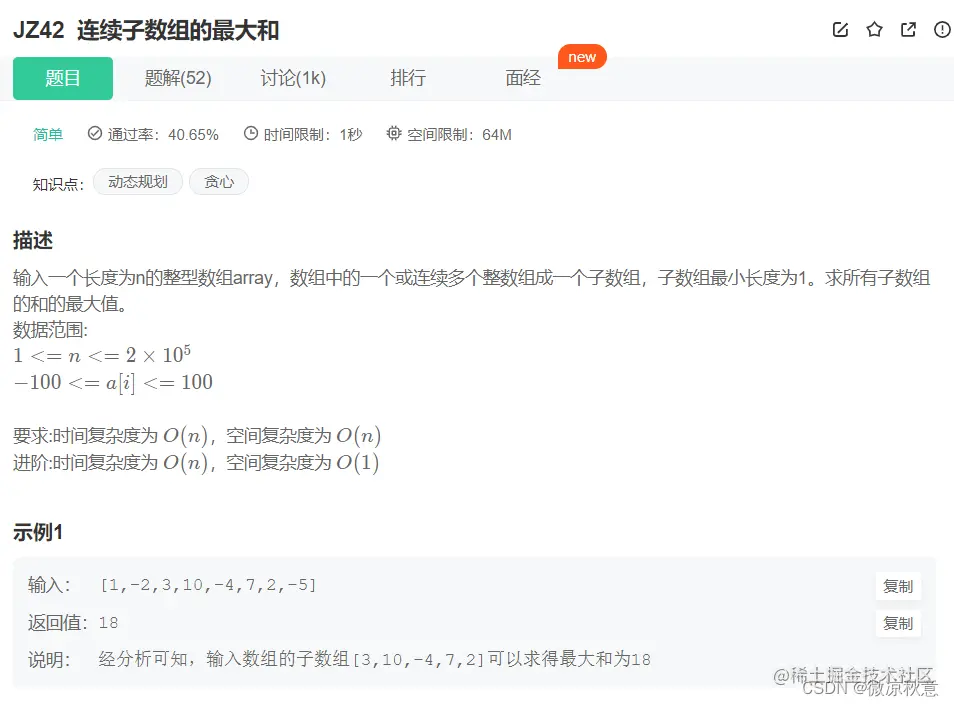Click the pass-rate checkmark icon

pos(94,135)
